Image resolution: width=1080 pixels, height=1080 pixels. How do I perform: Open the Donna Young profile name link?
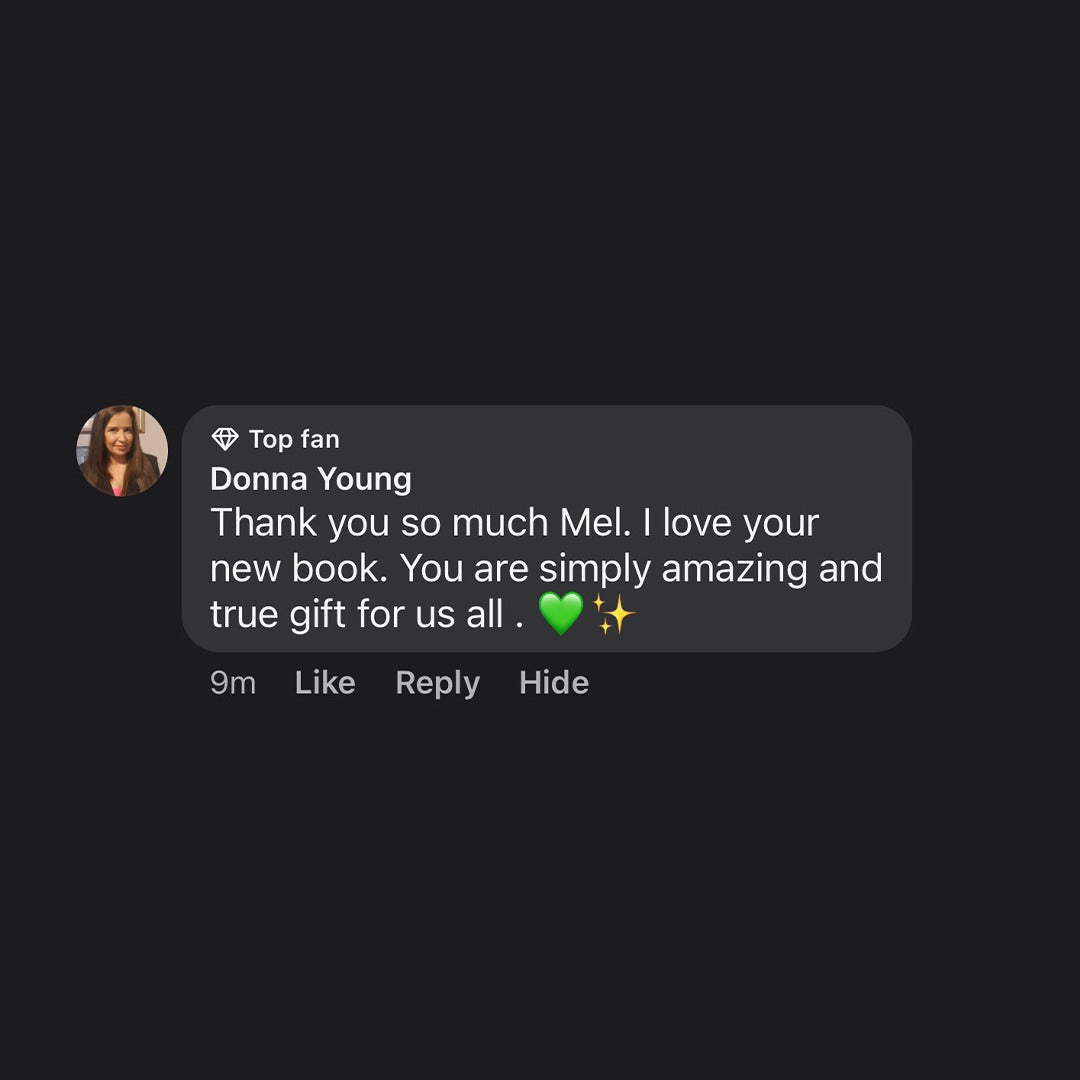click(x=311, y=479)
